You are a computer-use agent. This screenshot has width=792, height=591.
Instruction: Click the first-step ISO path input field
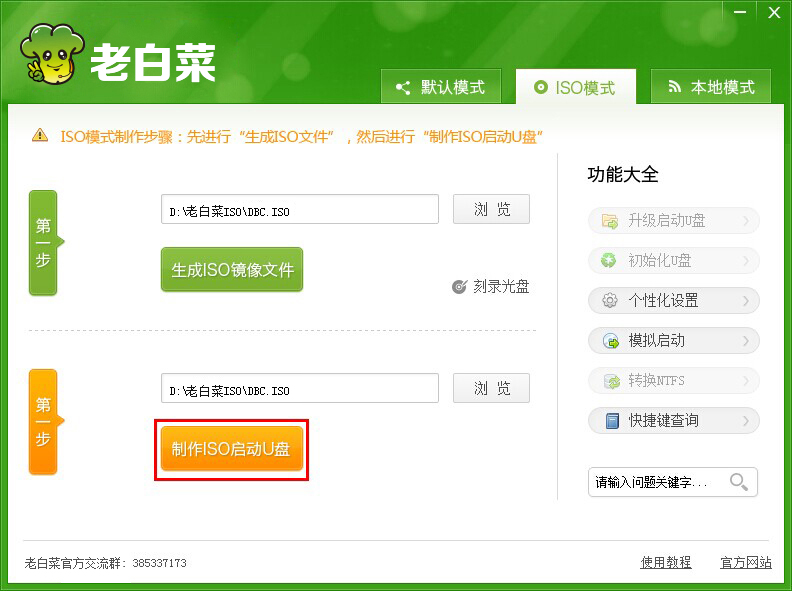300,209
